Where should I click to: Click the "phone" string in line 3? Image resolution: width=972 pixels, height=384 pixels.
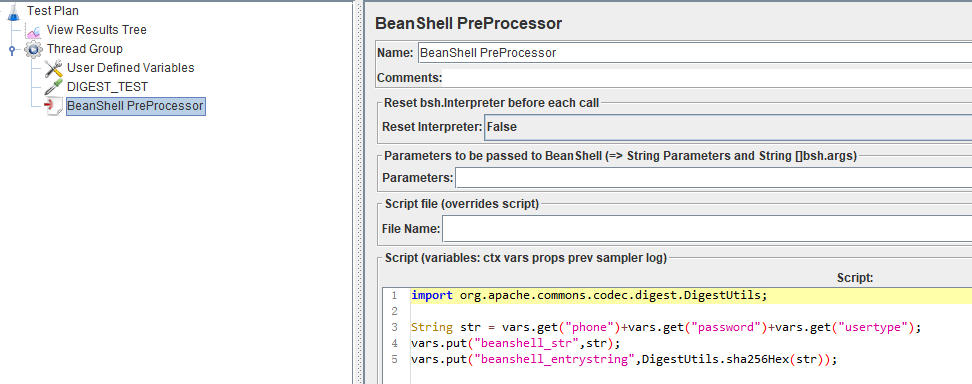click(x=590, y=328)
